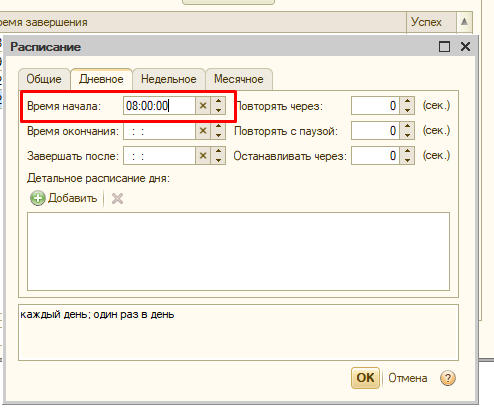Open help with the question mark icon
Screen dimensions: 494x419
pos(448,378)
